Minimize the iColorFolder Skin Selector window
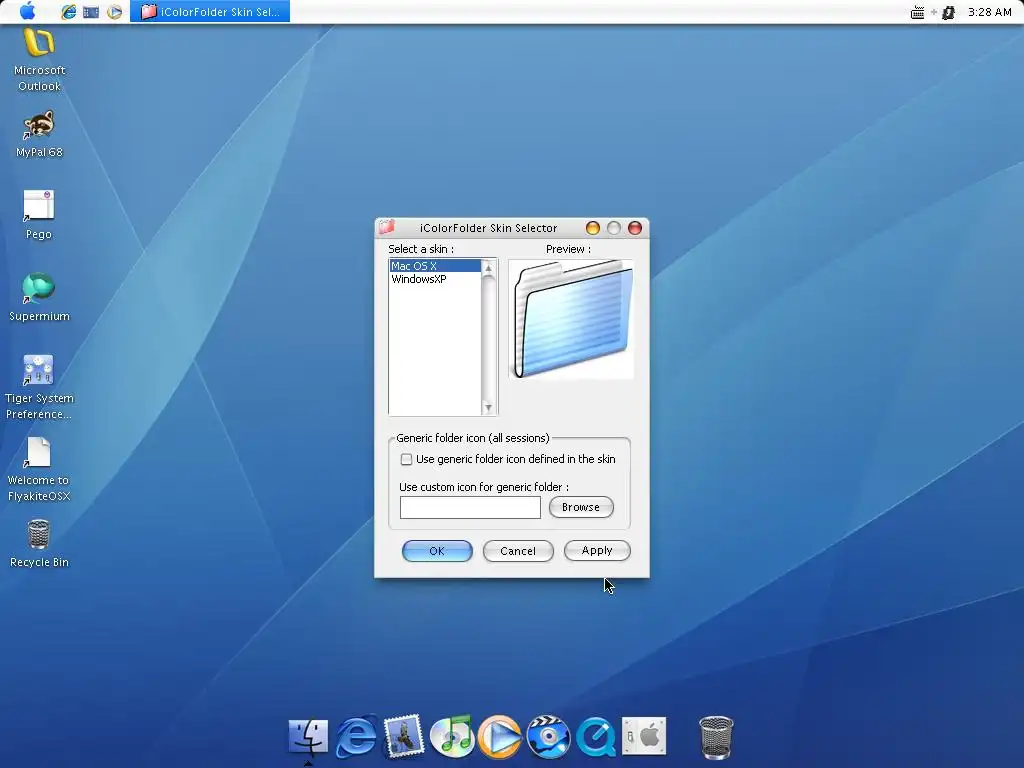Viewport: 1024px width, 768px height. click(x=592, y=227)
